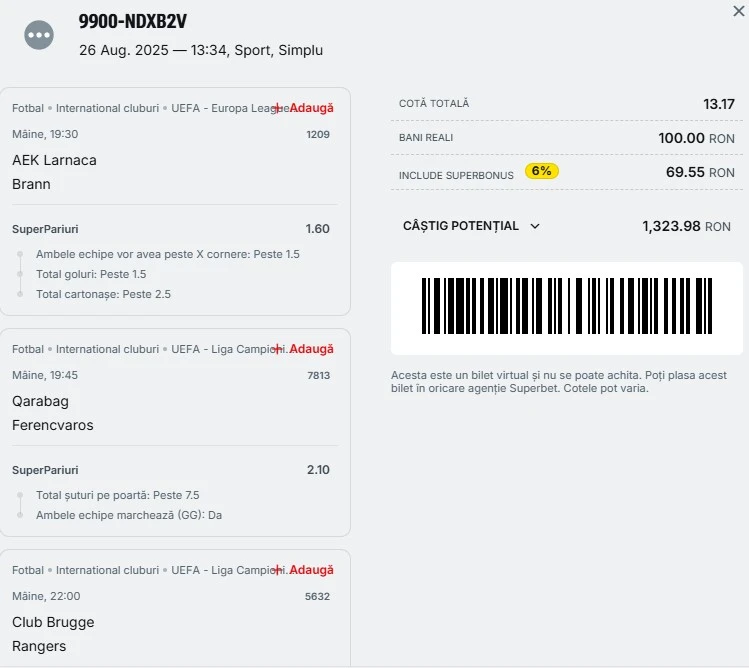
Task: Open the AEK Larnaca team name
Action: (x=55, y=160)
